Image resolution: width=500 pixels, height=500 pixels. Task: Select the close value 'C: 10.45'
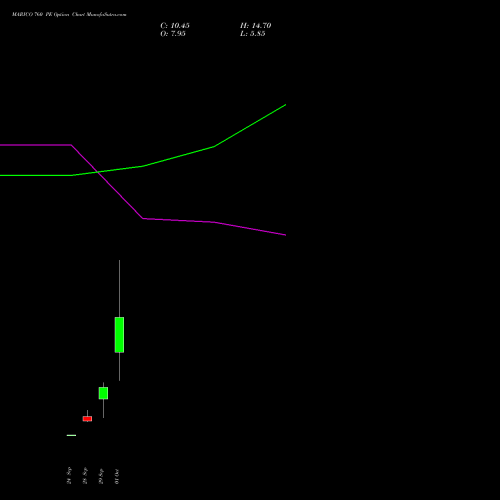coord(175,26)
